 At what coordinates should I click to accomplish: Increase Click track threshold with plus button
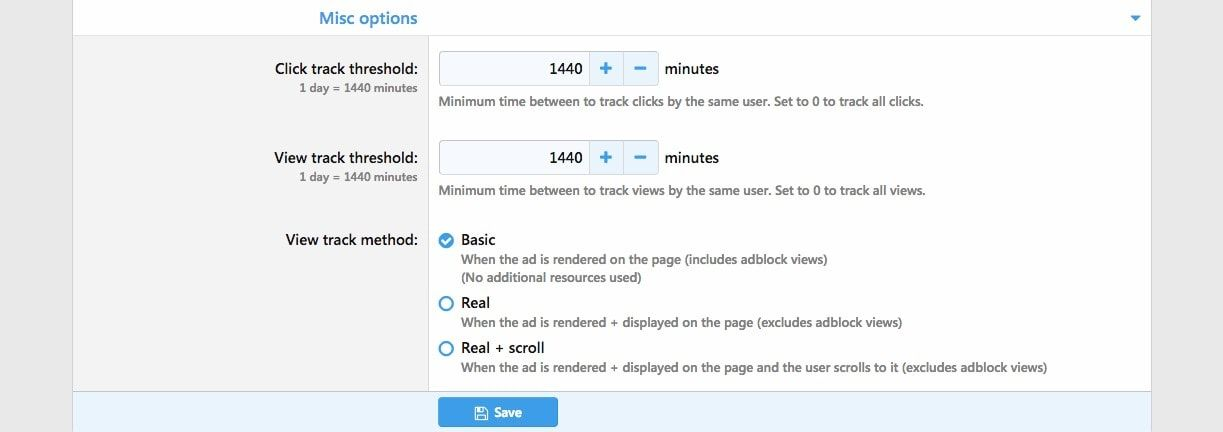click(606, 69)
